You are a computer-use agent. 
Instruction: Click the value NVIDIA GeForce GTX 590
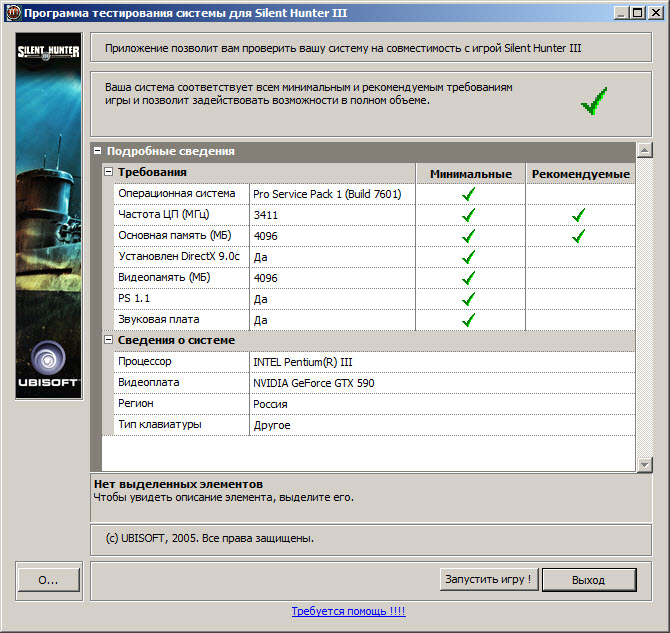[x=314, y=383]
